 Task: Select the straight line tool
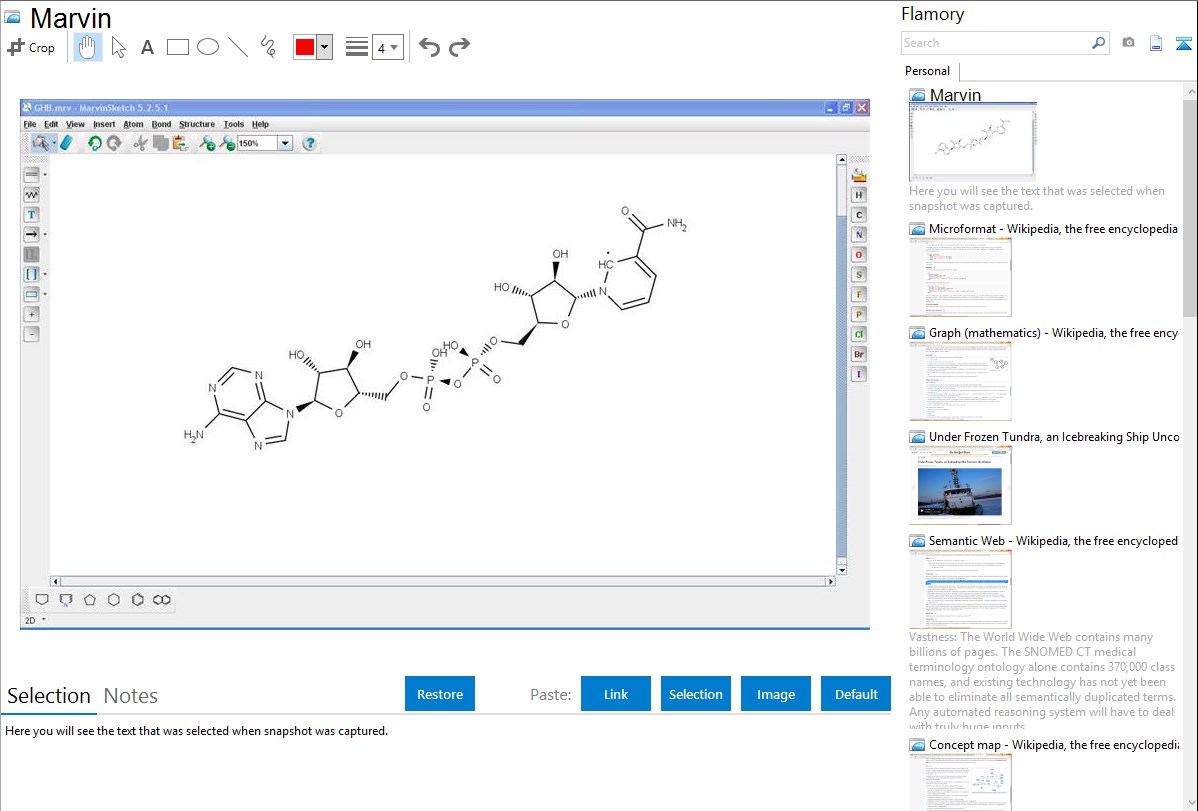[238, 47]
